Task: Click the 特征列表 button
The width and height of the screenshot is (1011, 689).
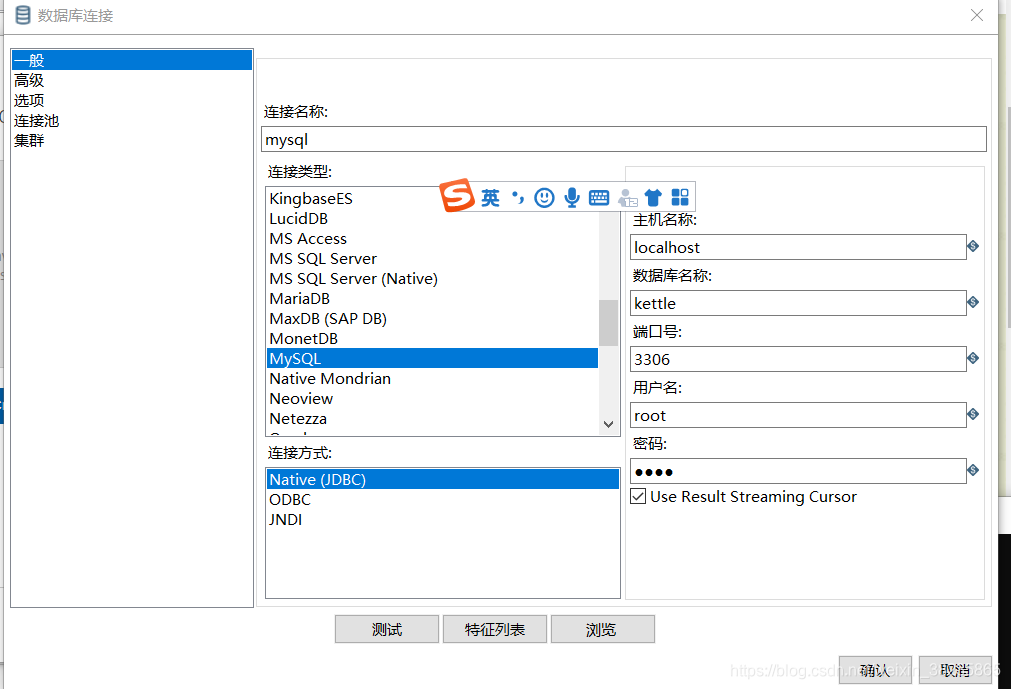Action: (x=495, y=629)
